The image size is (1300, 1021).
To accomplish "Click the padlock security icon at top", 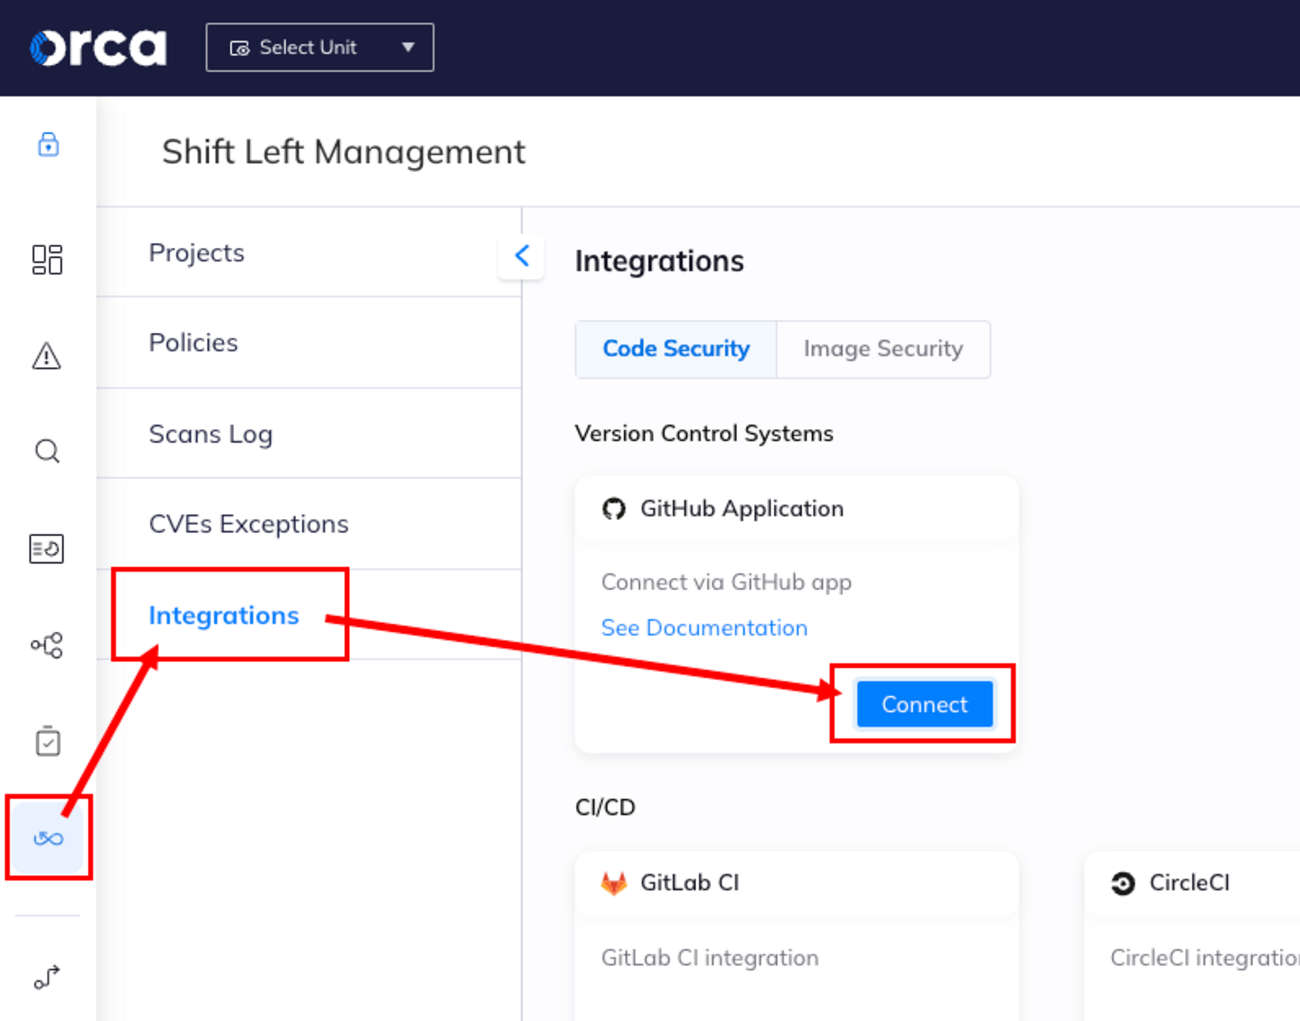I will click(x=47, y=145).
